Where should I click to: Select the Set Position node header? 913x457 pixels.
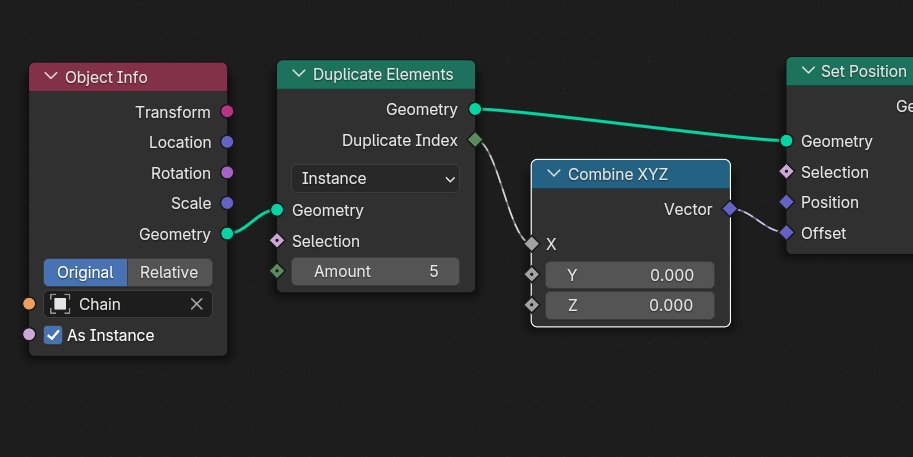[x=850, y=71]
